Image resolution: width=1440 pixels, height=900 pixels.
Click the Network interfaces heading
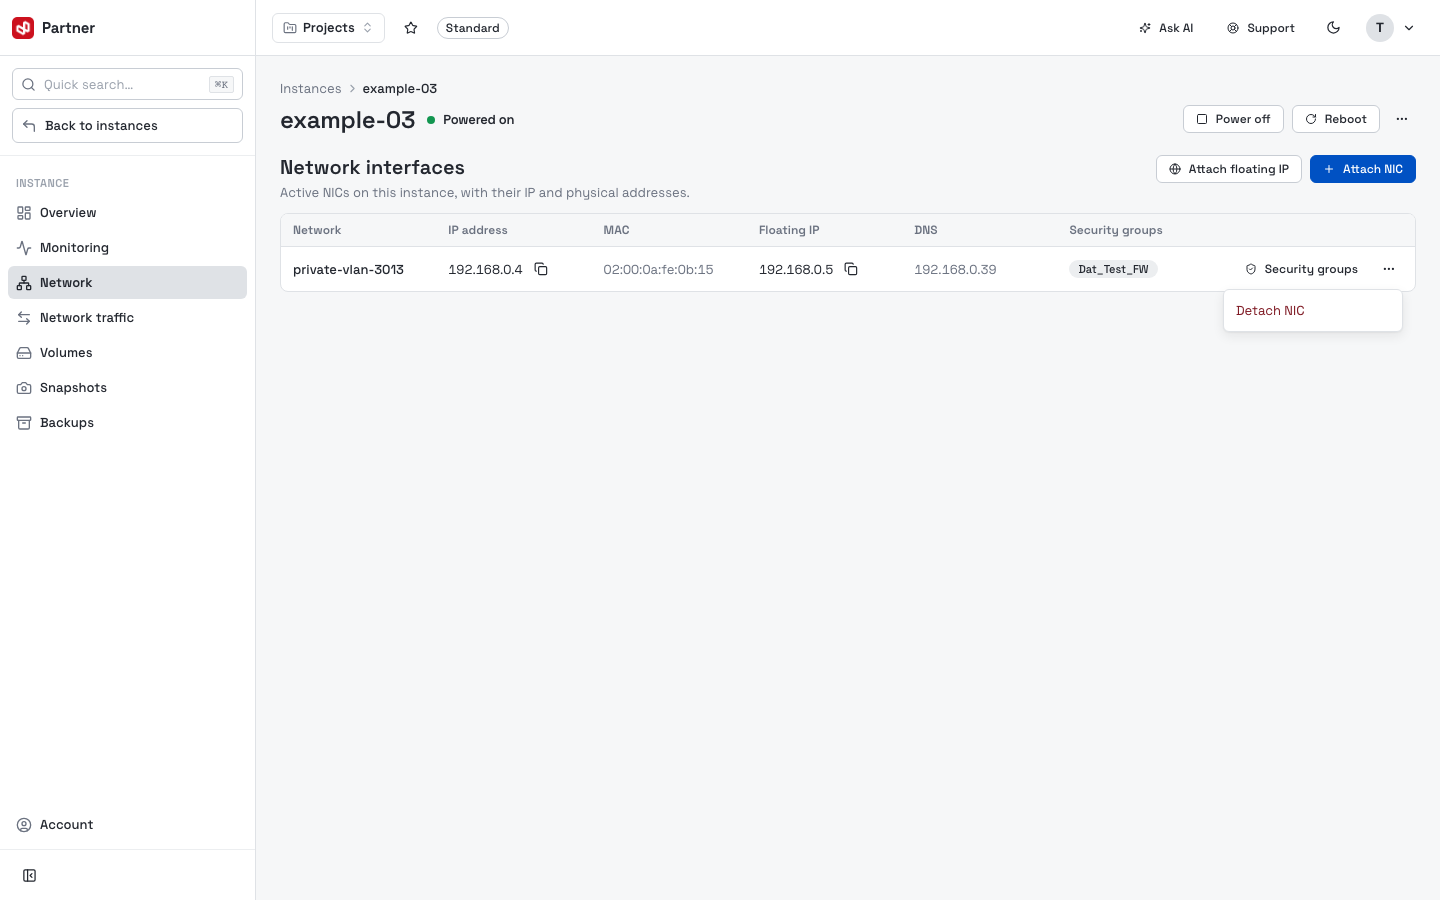(x=372, y=168)
